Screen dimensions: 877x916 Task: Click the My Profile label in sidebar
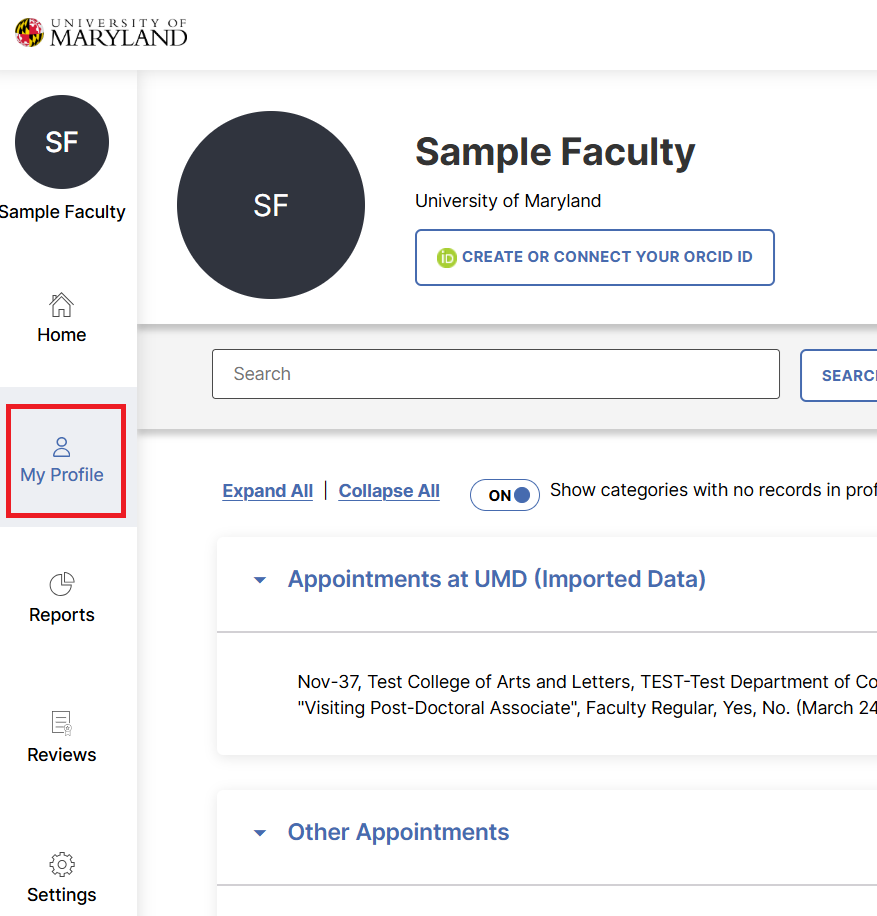click(61, 475)
